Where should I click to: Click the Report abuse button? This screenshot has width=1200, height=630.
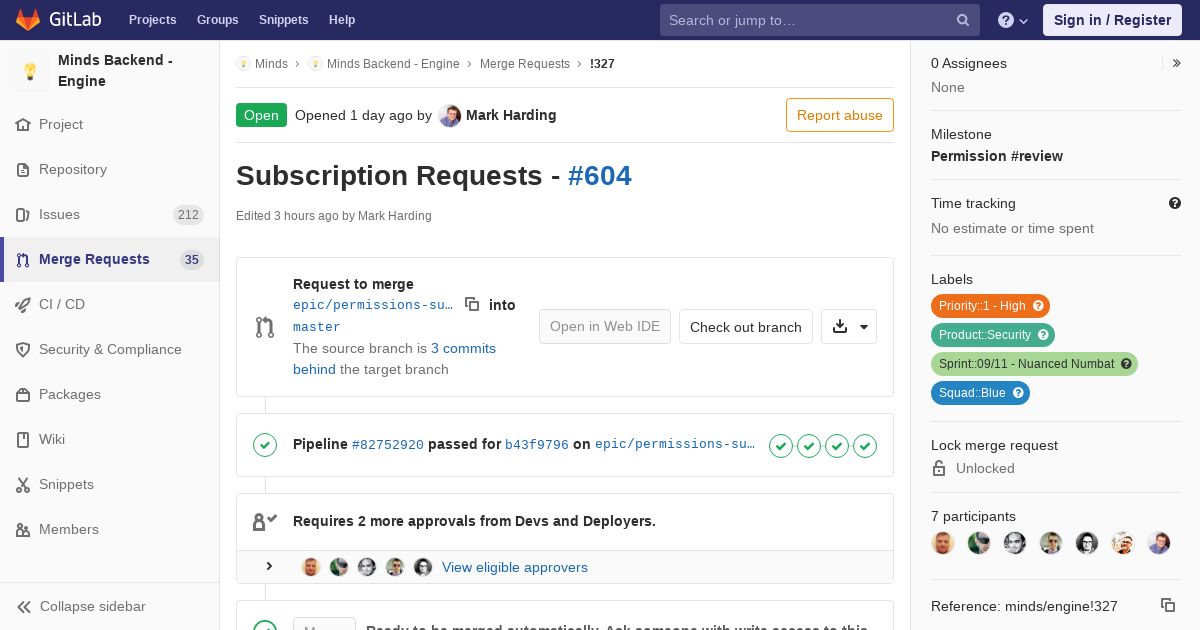(x=839, y=115)
